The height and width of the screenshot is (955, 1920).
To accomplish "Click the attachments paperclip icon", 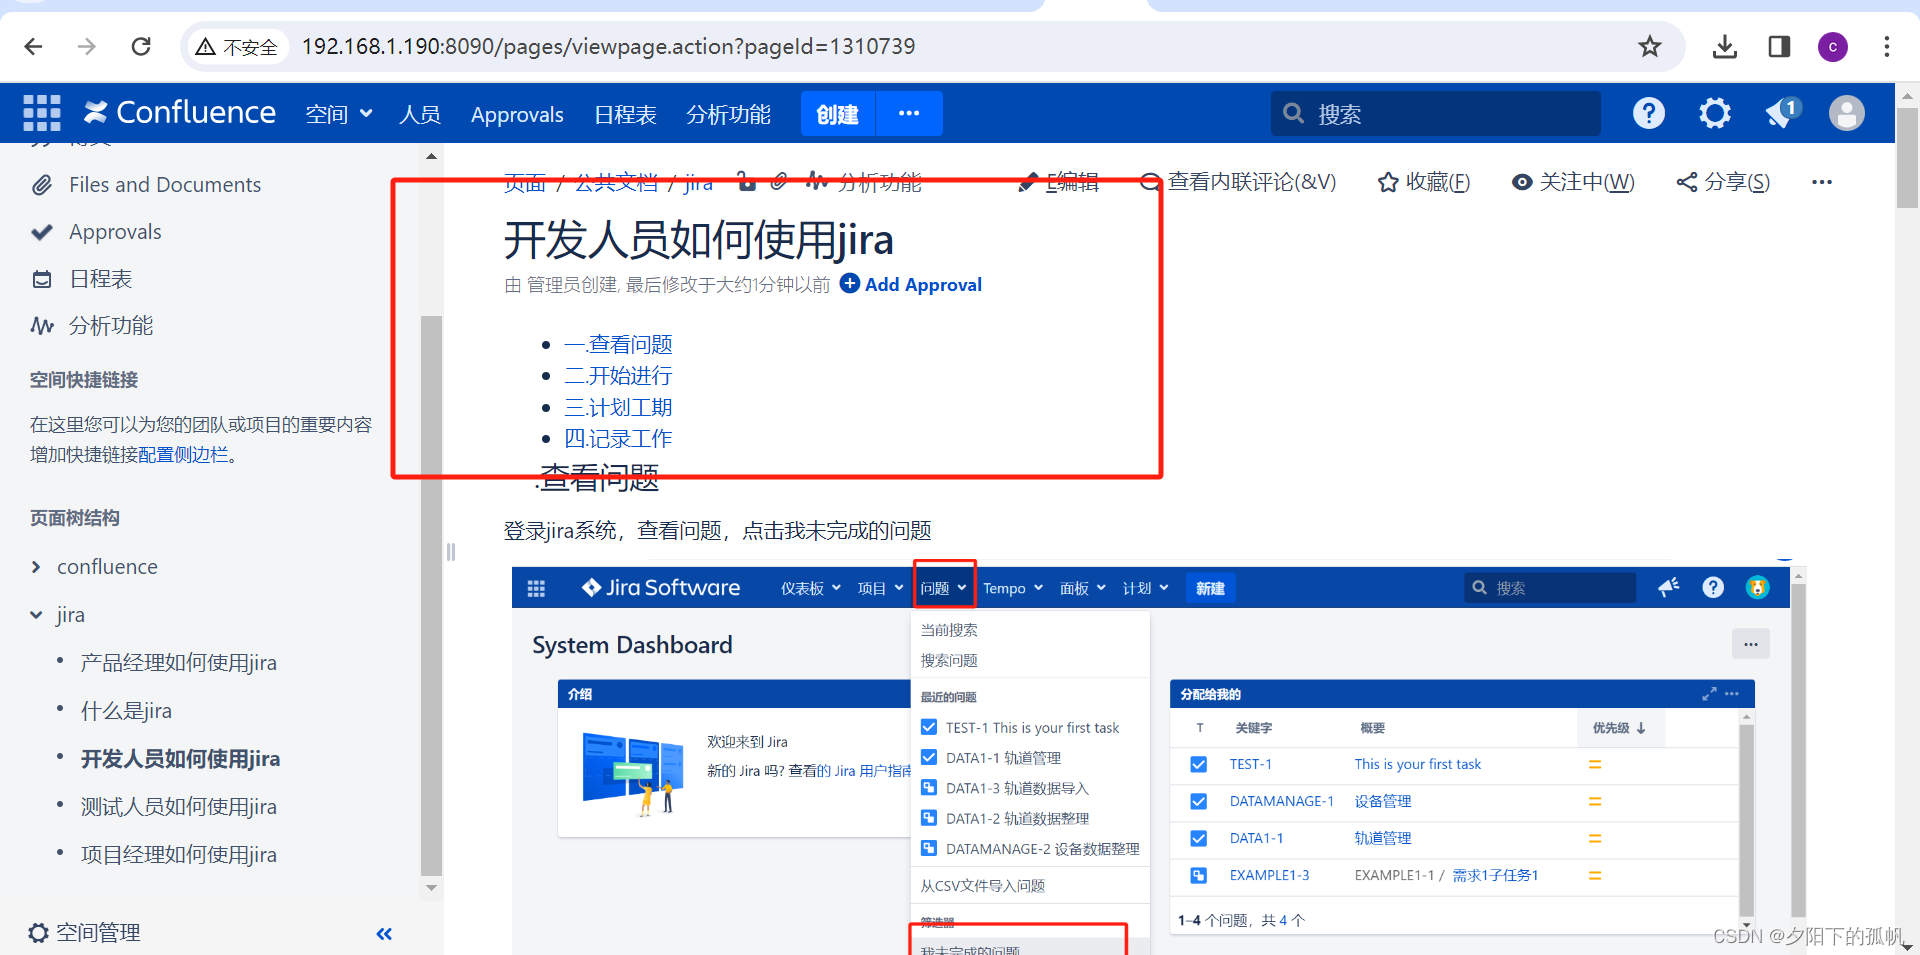I will click(780, 182).
